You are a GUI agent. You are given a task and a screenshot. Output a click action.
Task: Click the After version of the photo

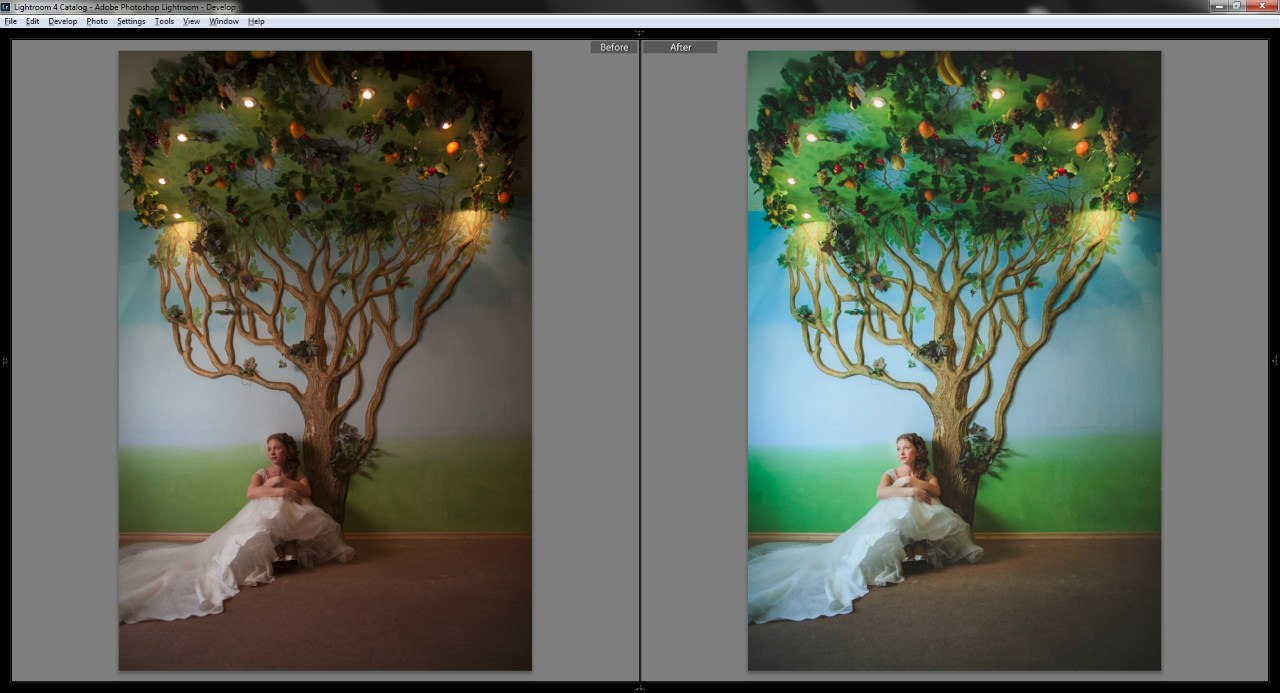point(954,360)
